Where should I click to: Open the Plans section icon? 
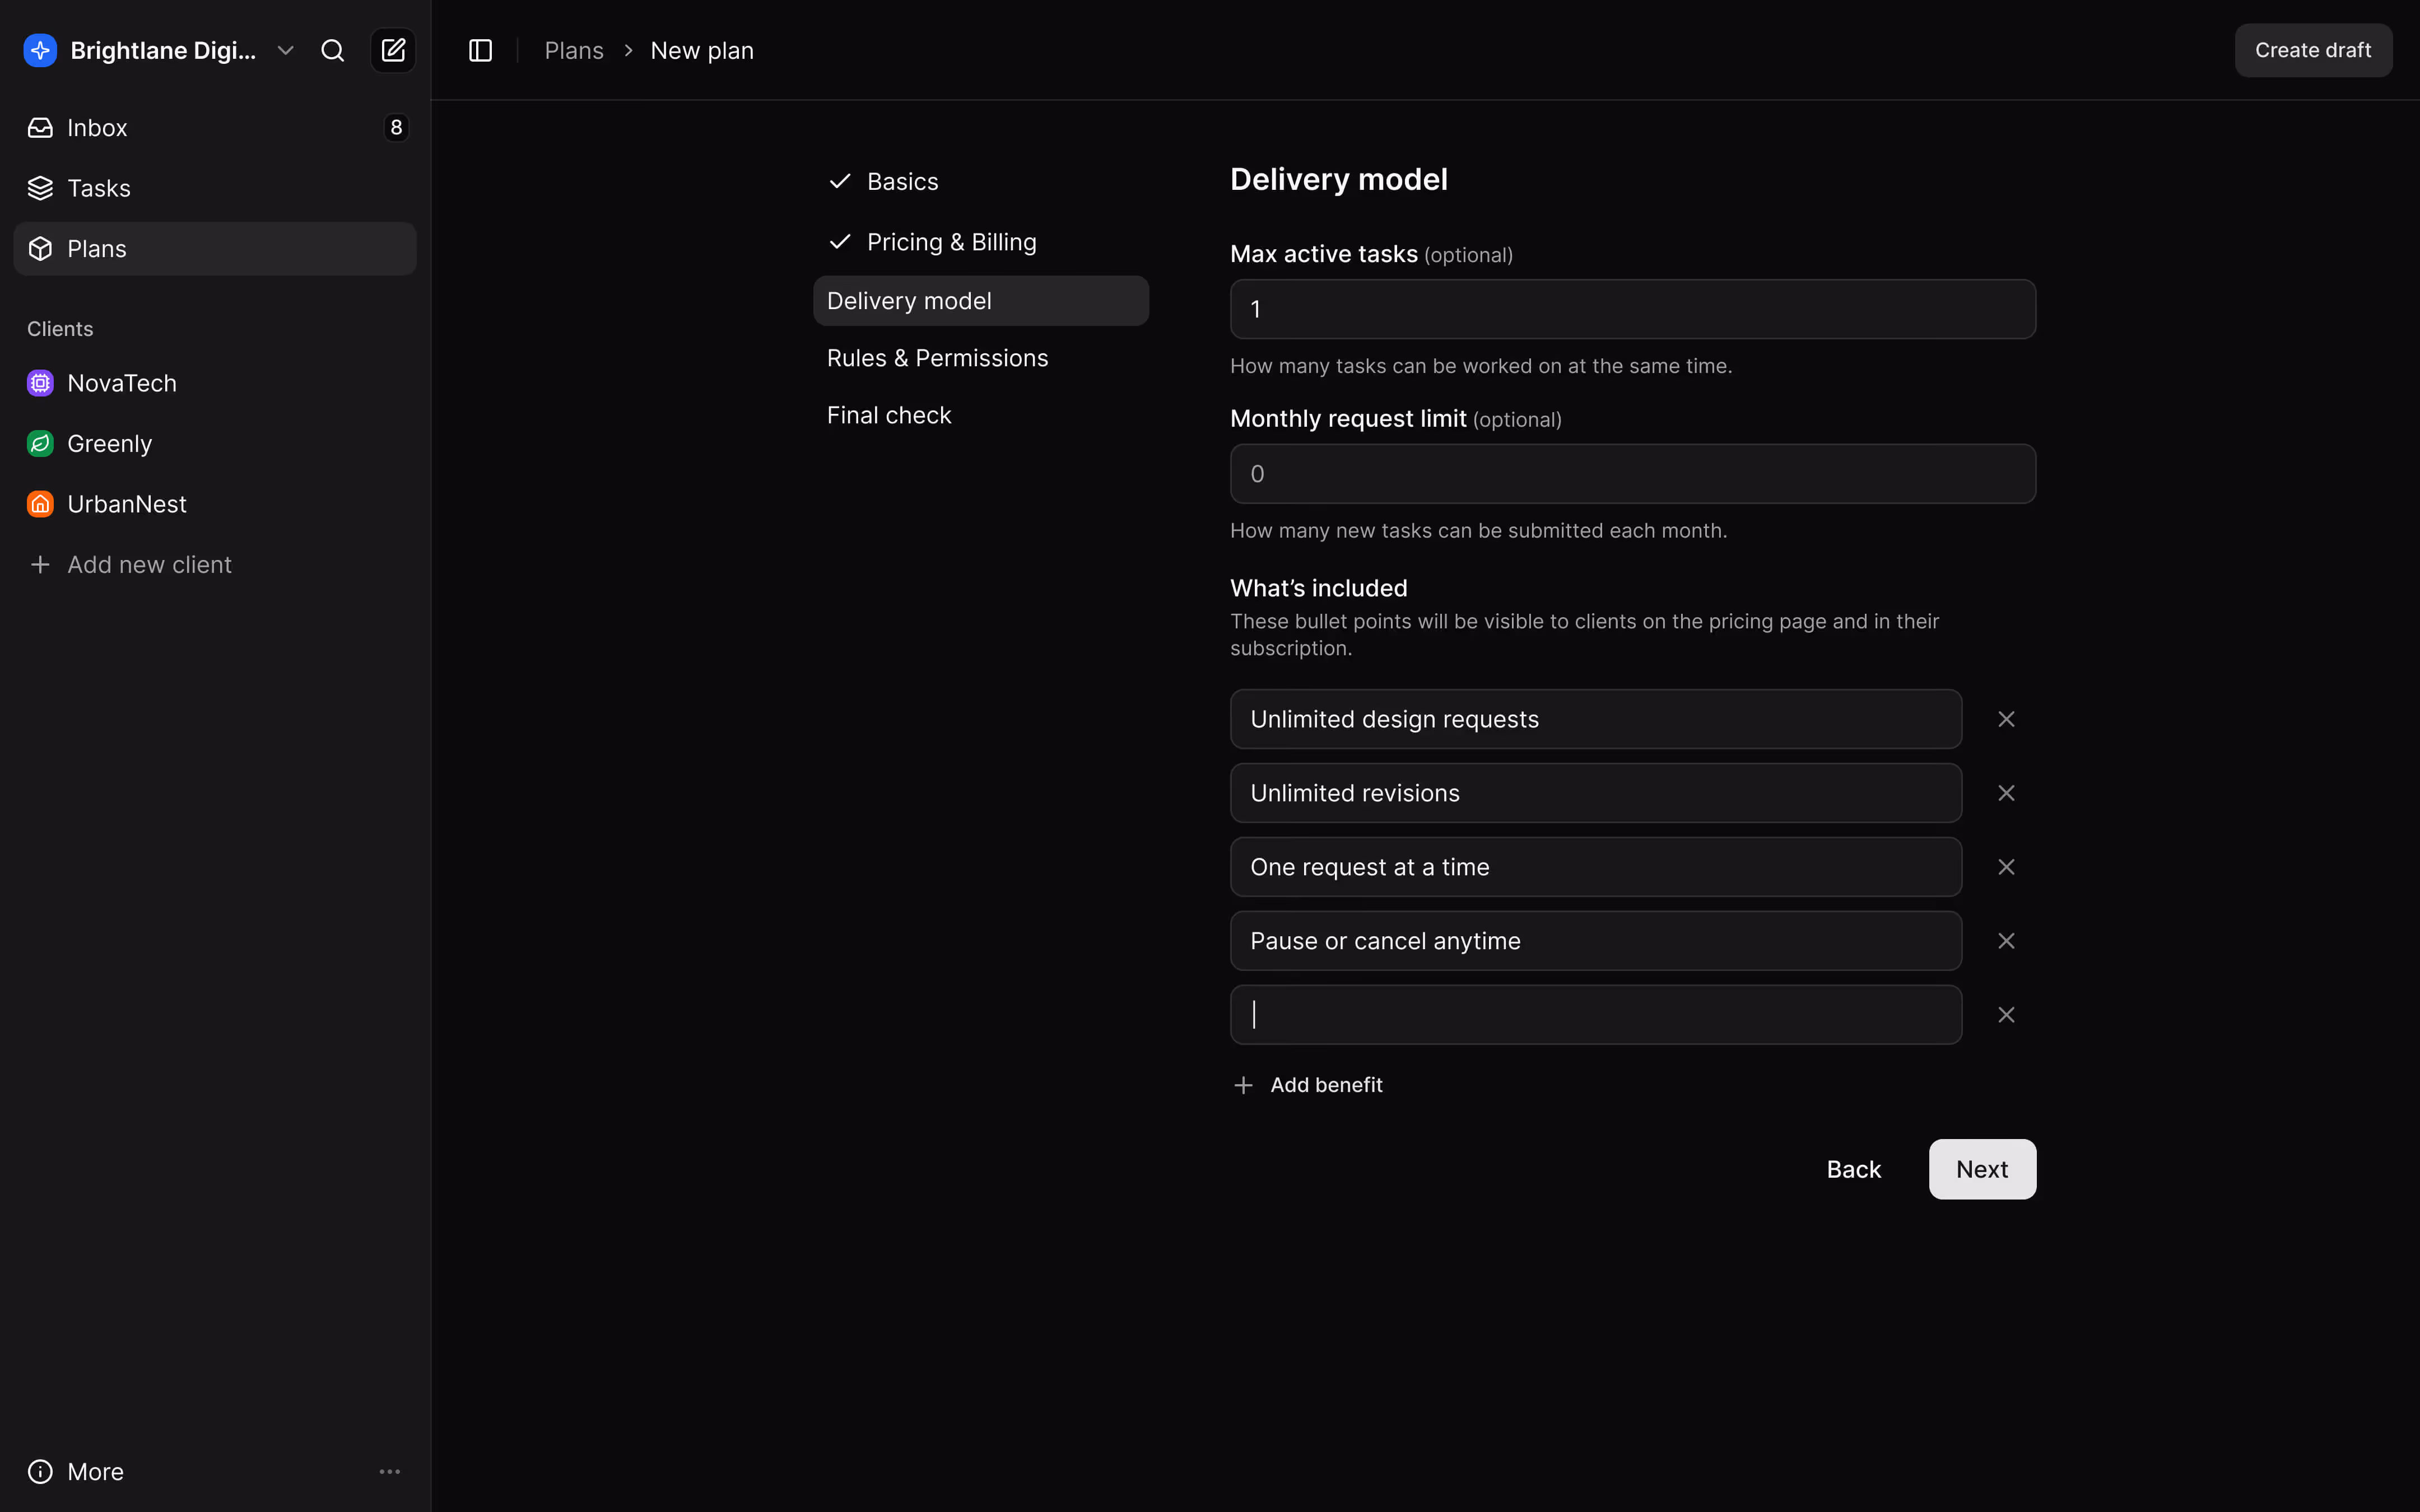point(40,248)
